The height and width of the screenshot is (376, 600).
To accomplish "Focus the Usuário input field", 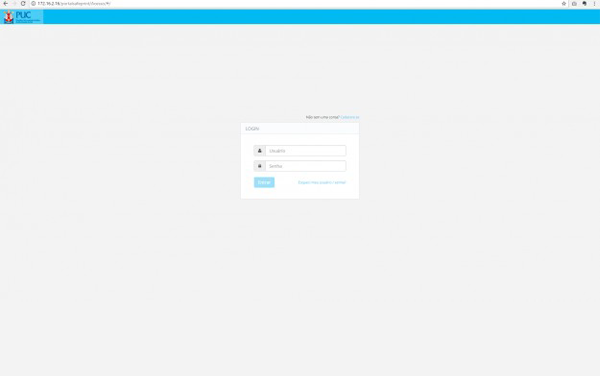I will 306,151.
